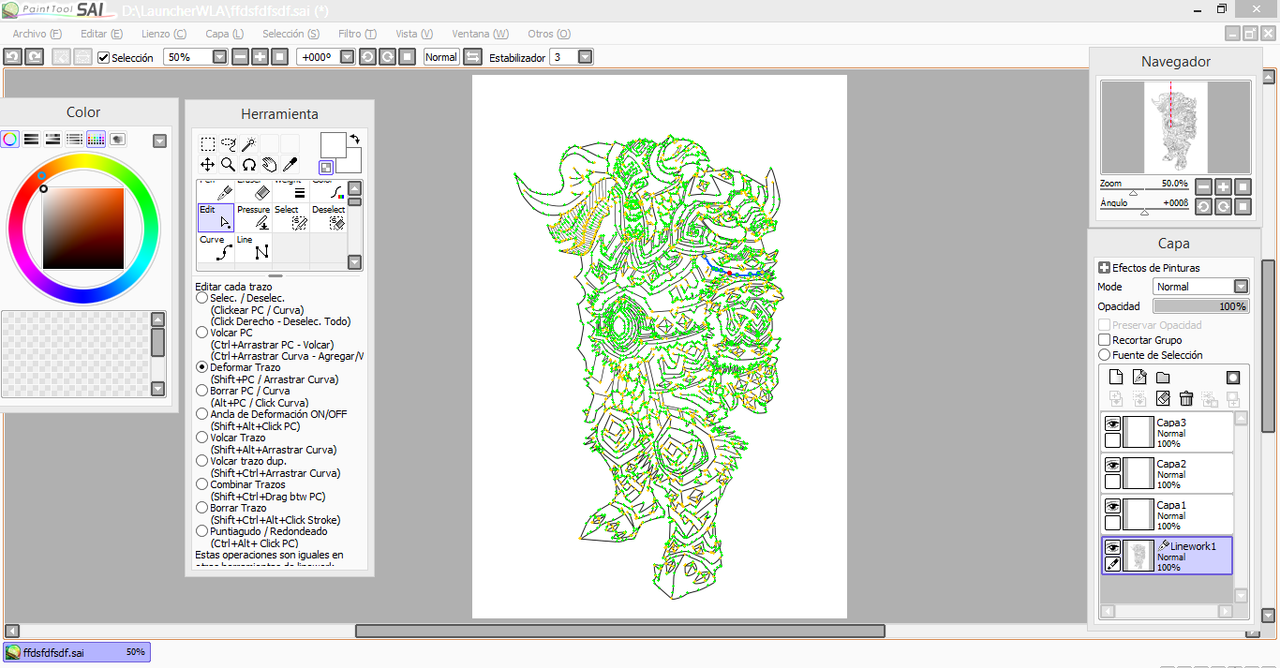Toggle the swatches panel icon

[x=96, y=139]
